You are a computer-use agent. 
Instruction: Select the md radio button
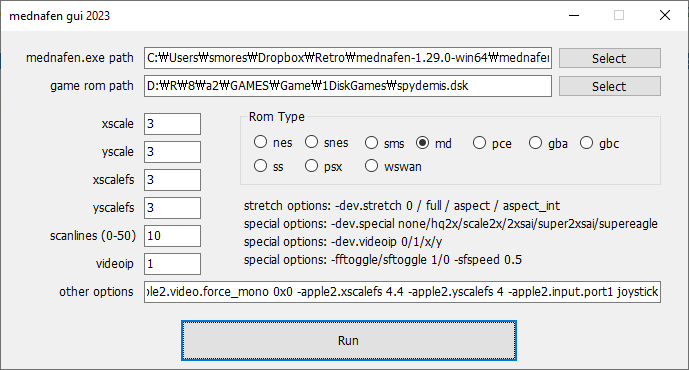(422, 143)
